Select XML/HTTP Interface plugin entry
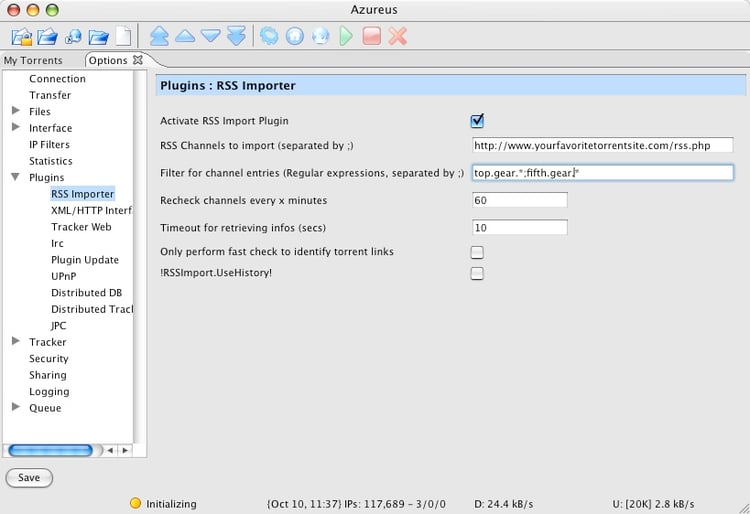The width and height of the screenshot is (750, 514). pyautogui.click(x=91, y=210)
